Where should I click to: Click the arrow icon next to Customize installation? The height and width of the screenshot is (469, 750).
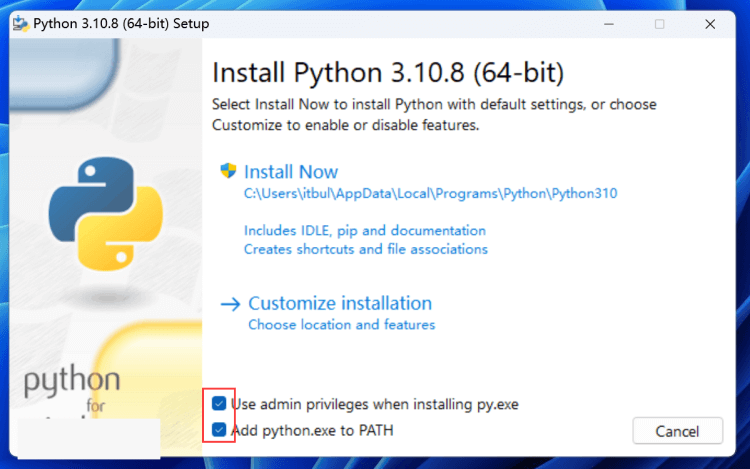click(x=230, y=304)
